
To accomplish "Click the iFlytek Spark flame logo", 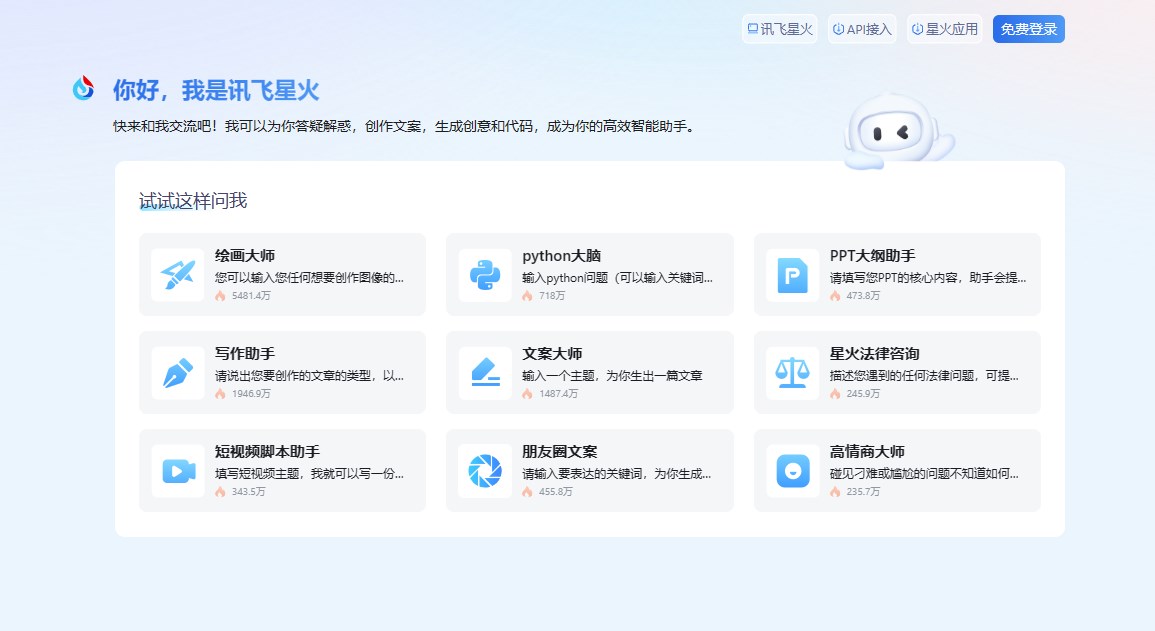I will point(83,88).
